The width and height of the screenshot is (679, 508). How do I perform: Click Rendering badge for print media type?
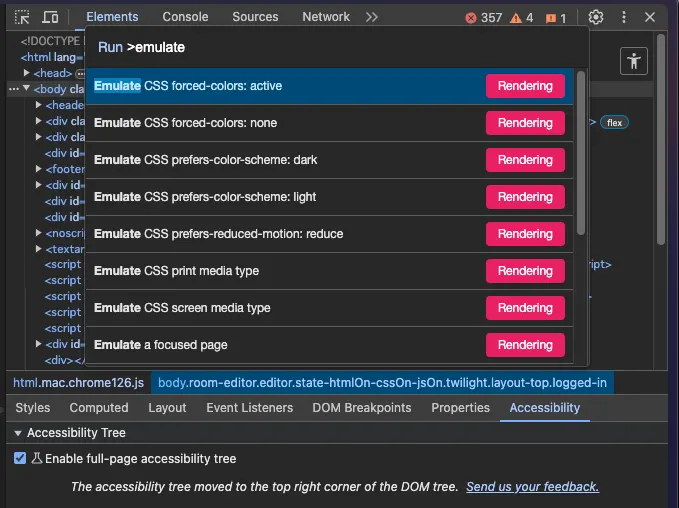click(x=525, y=271)
